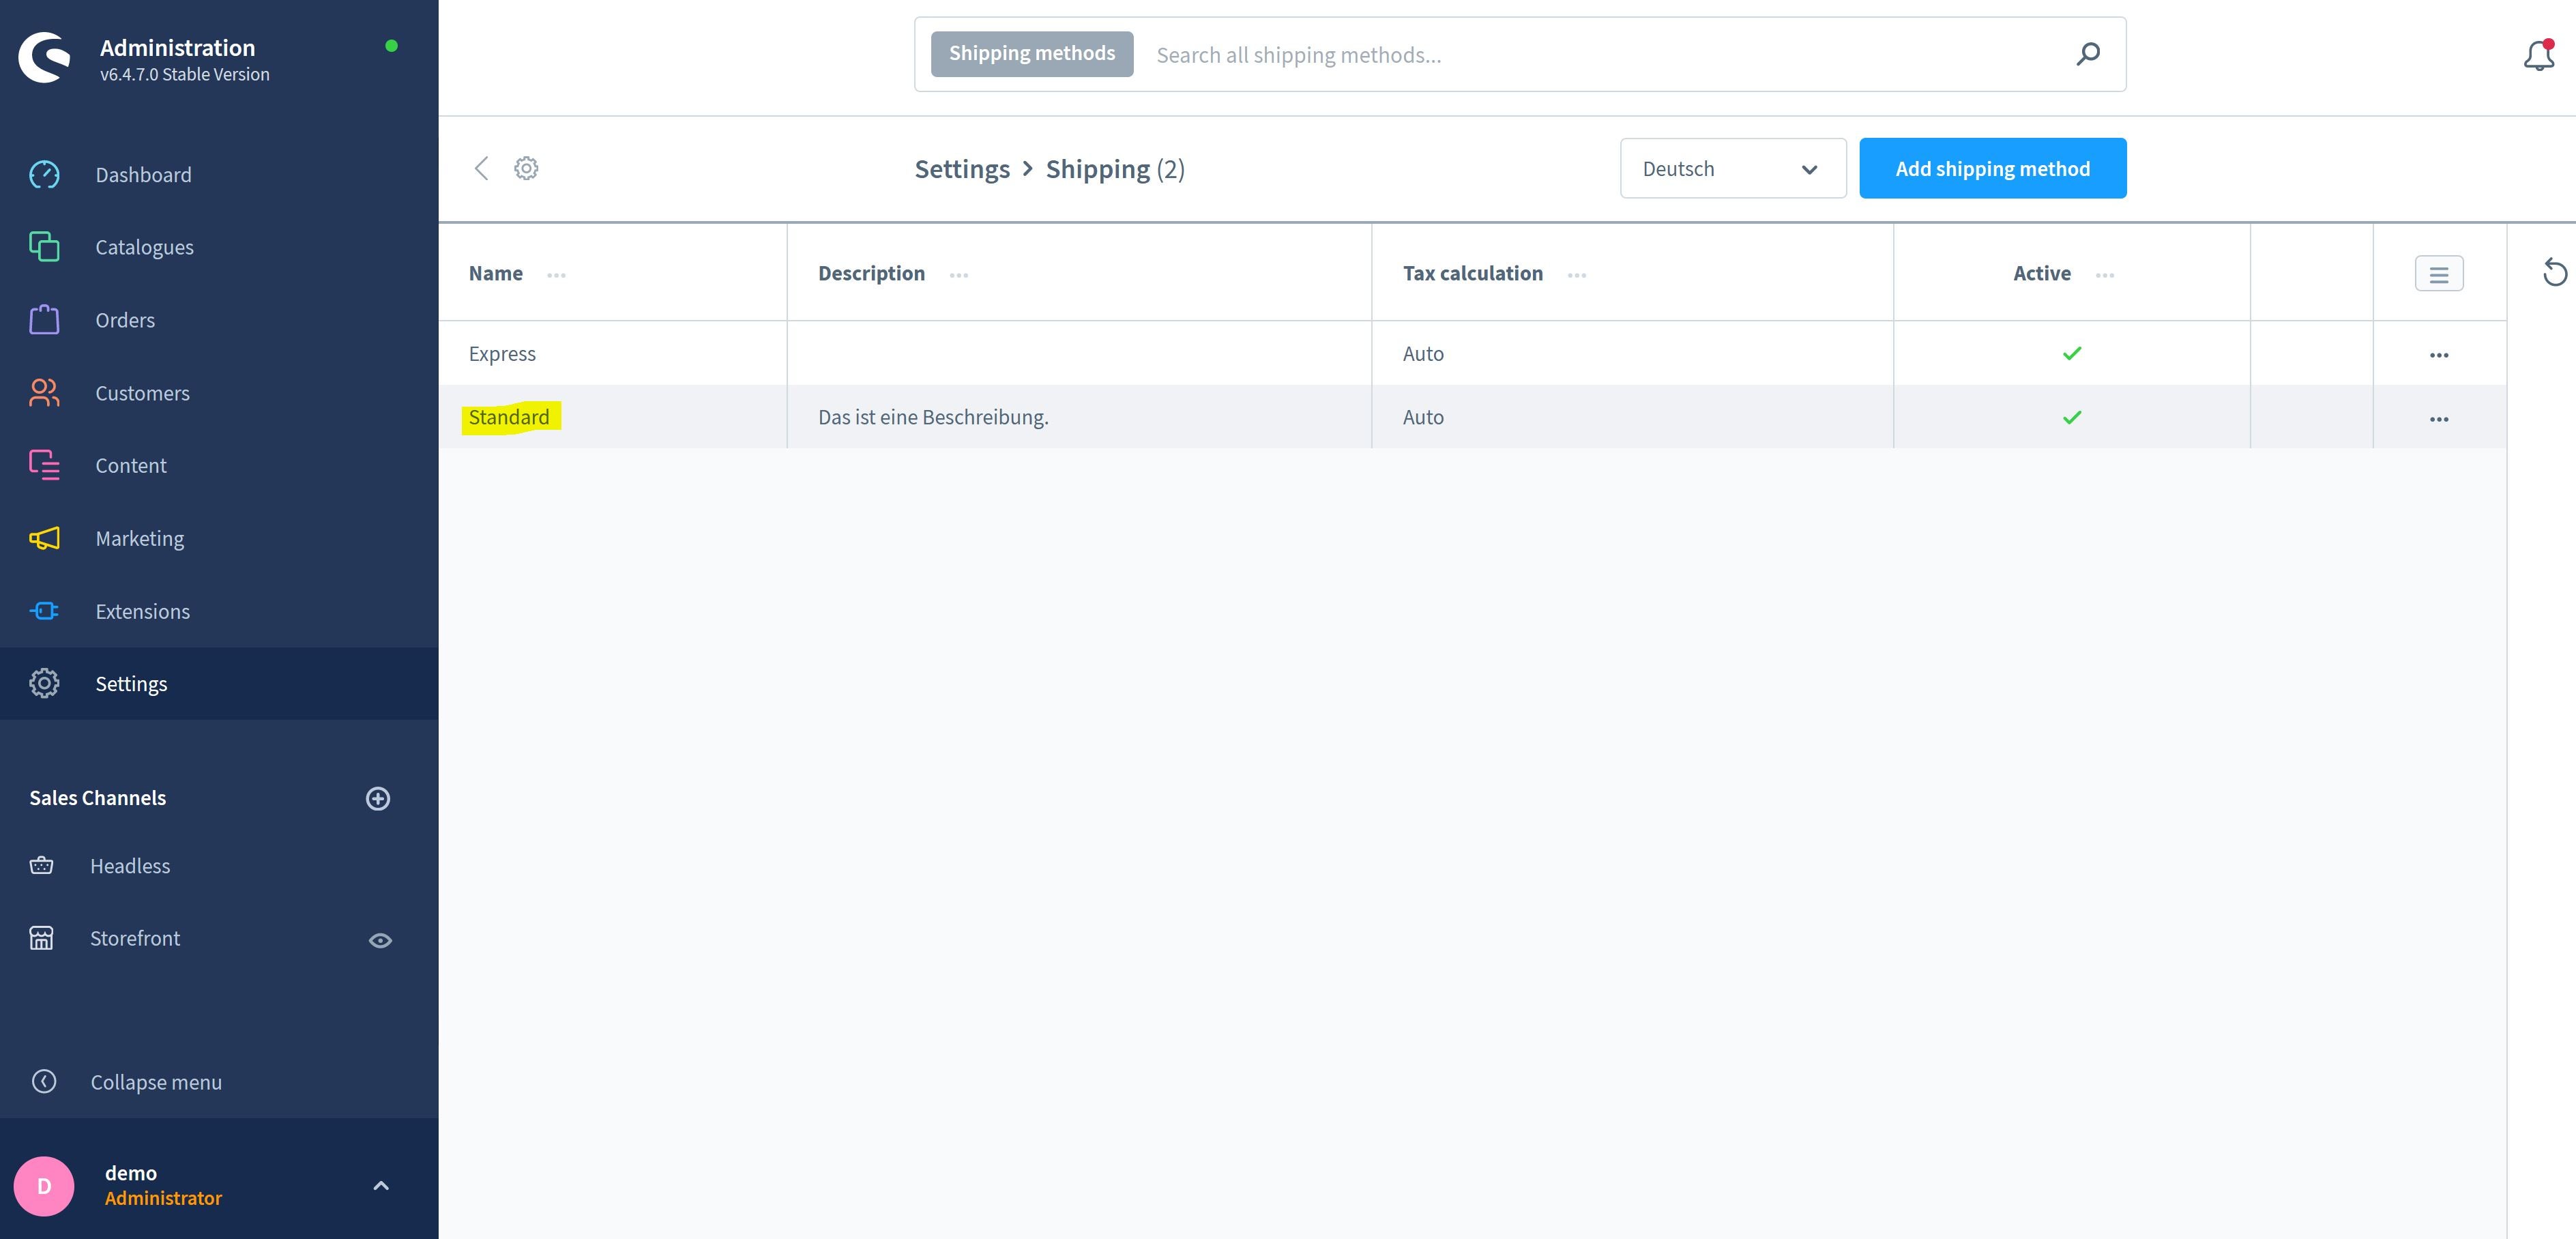Click the Customers people icon
This screenshot has width=2576, height=1239.
click(44, 393)
